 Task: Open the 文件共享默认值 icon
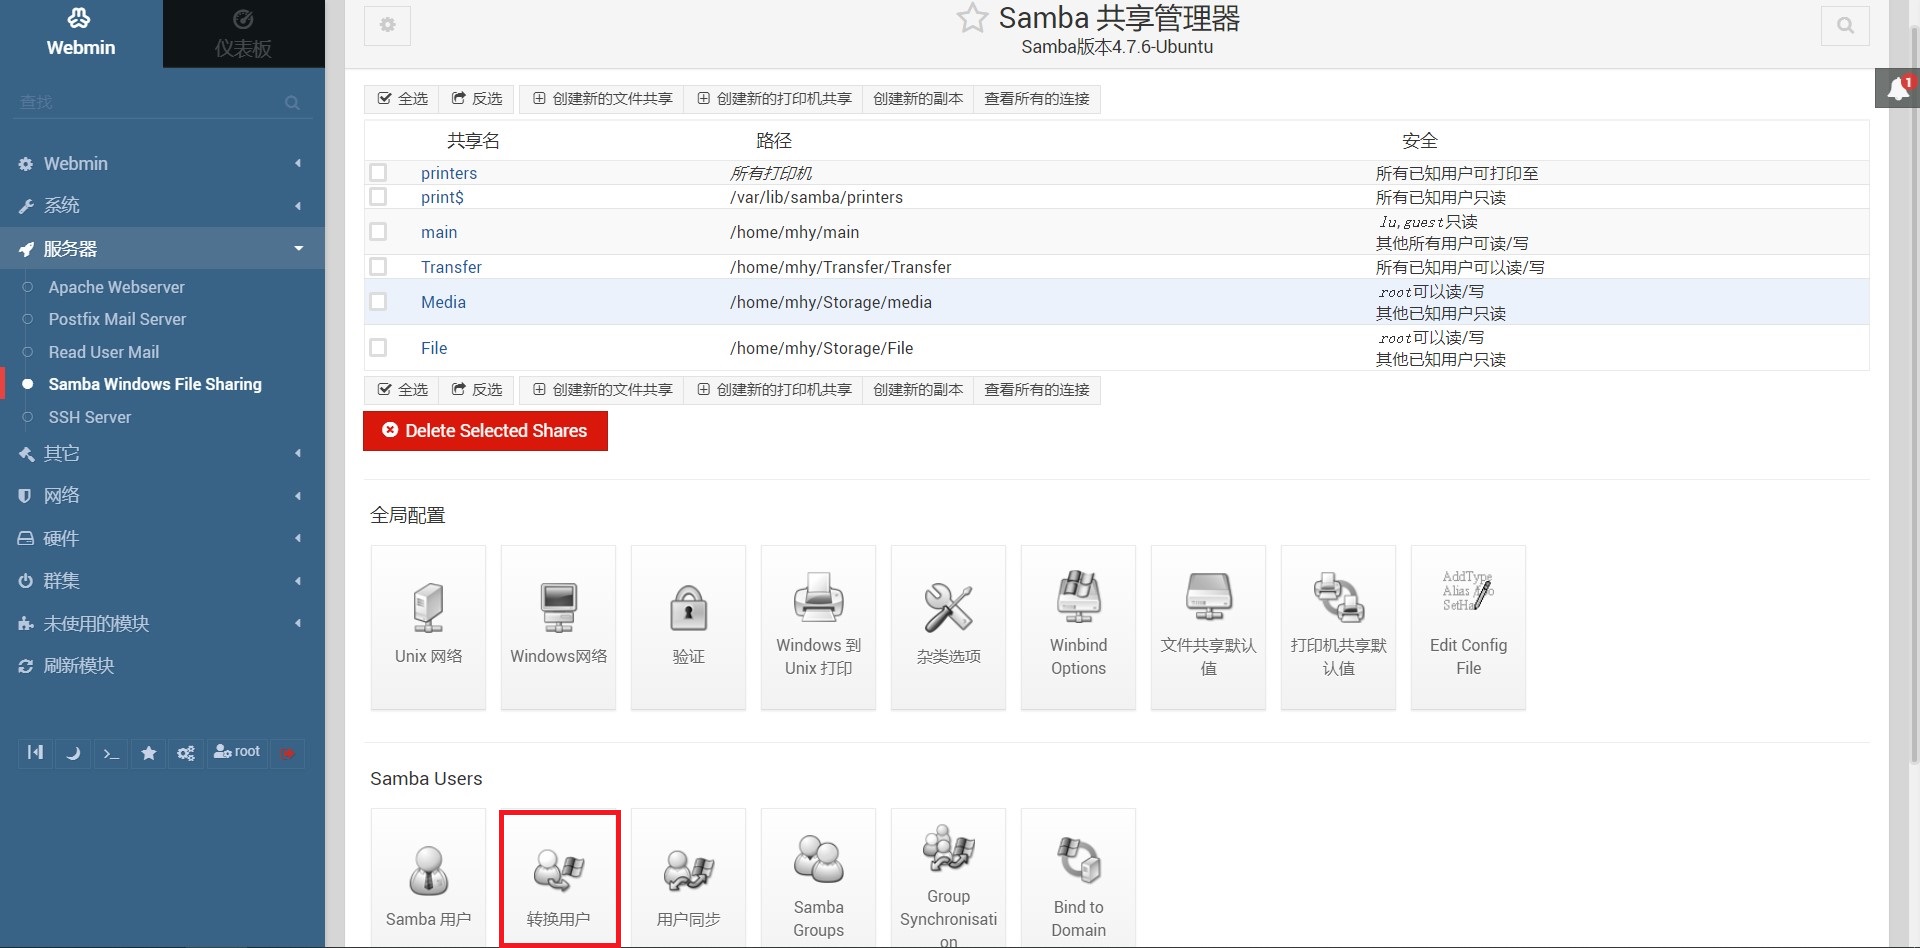coord(1208,627)
